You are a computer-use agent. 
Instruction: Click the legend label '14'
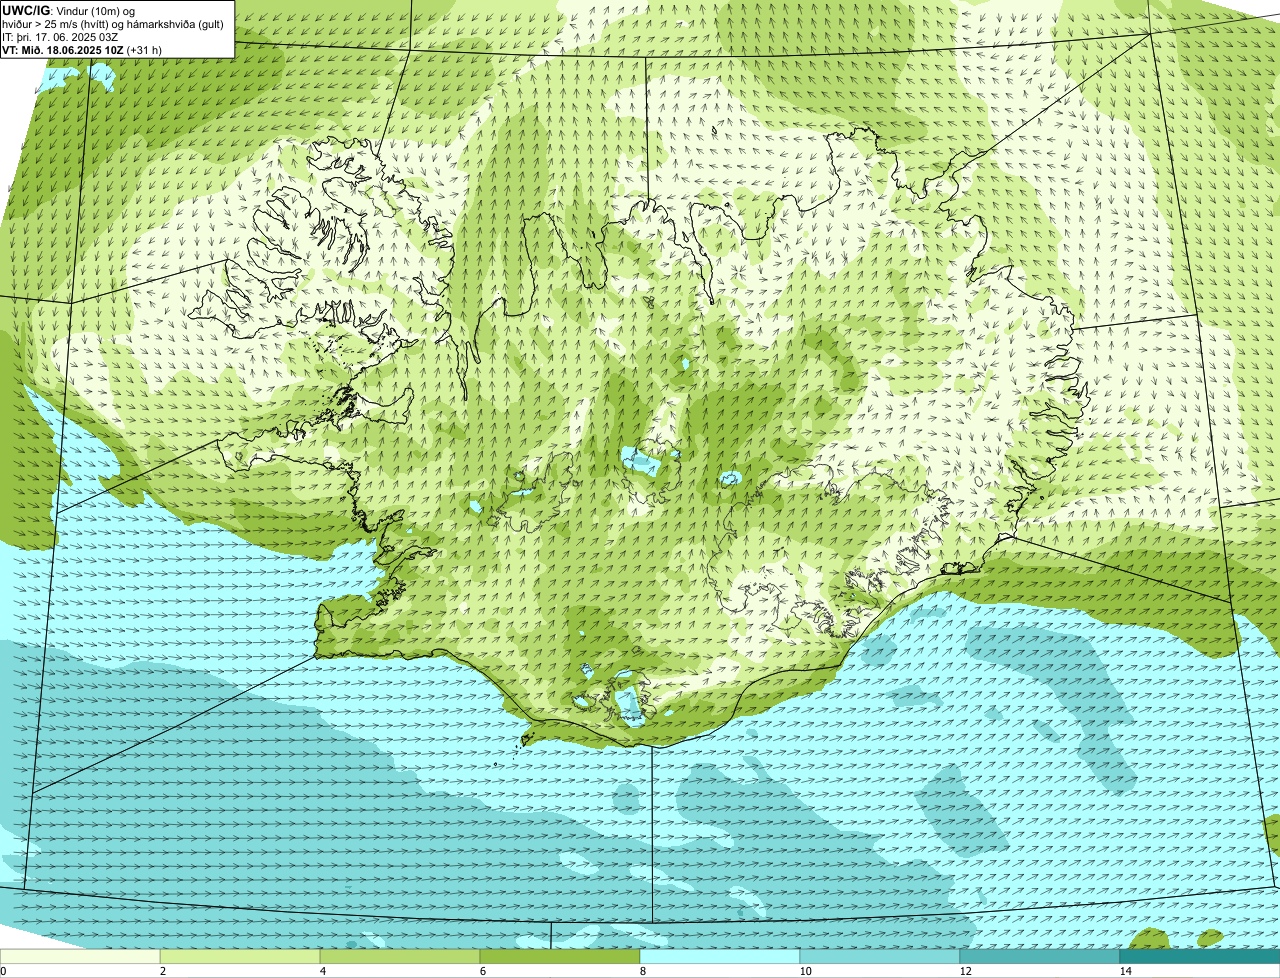[1125, 971]
